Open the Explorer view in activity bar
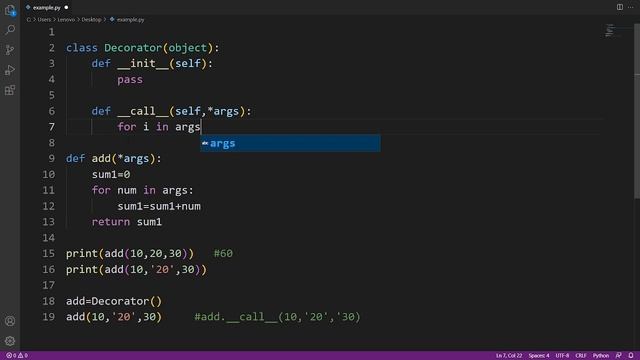This screenshot has width=640, height=360. pyautogui.click(x=10, y=10)
